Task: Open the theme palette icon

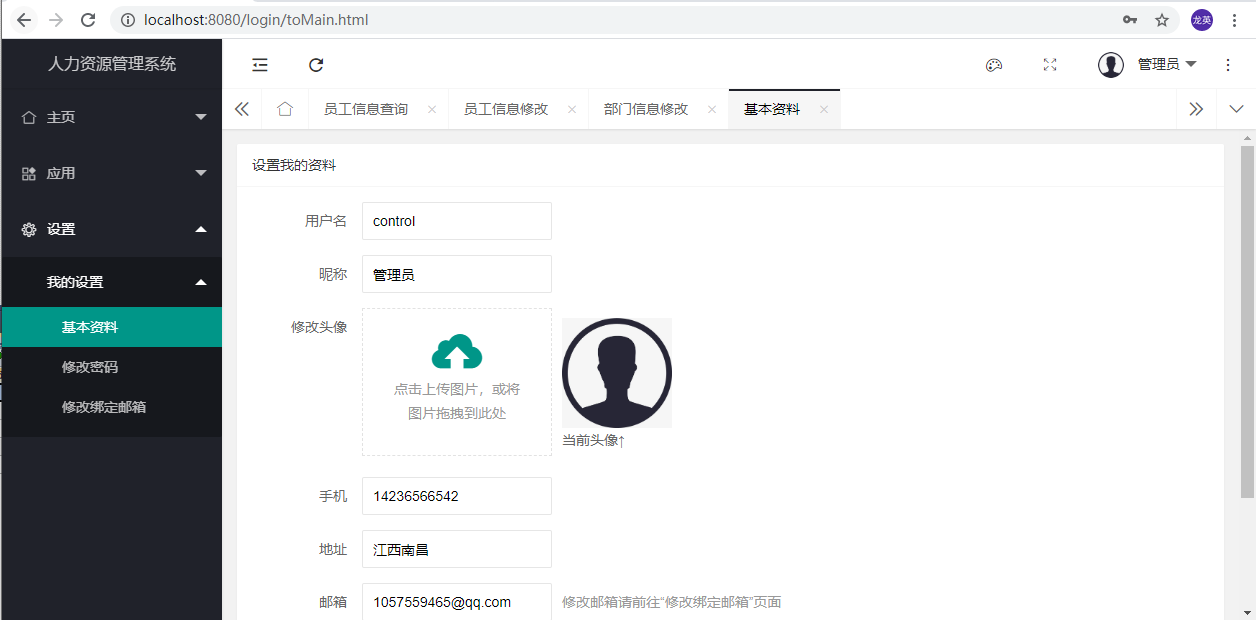Action: (993, 65)
